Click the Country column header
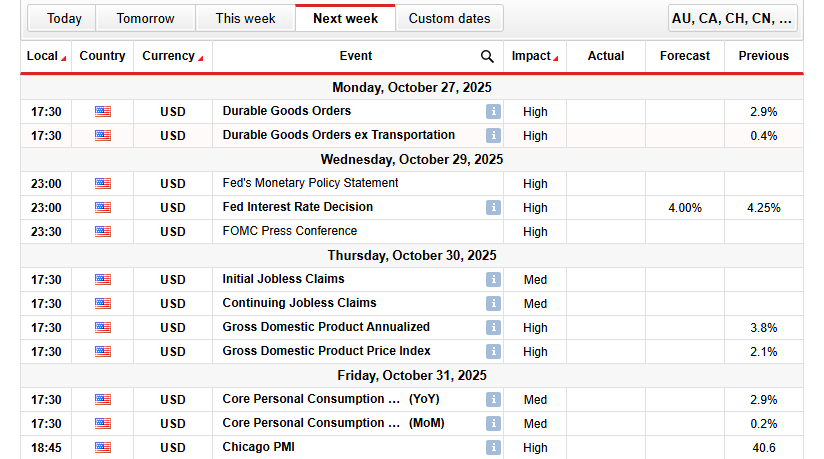This screenshot has width=824, height=459. [102, 57]
